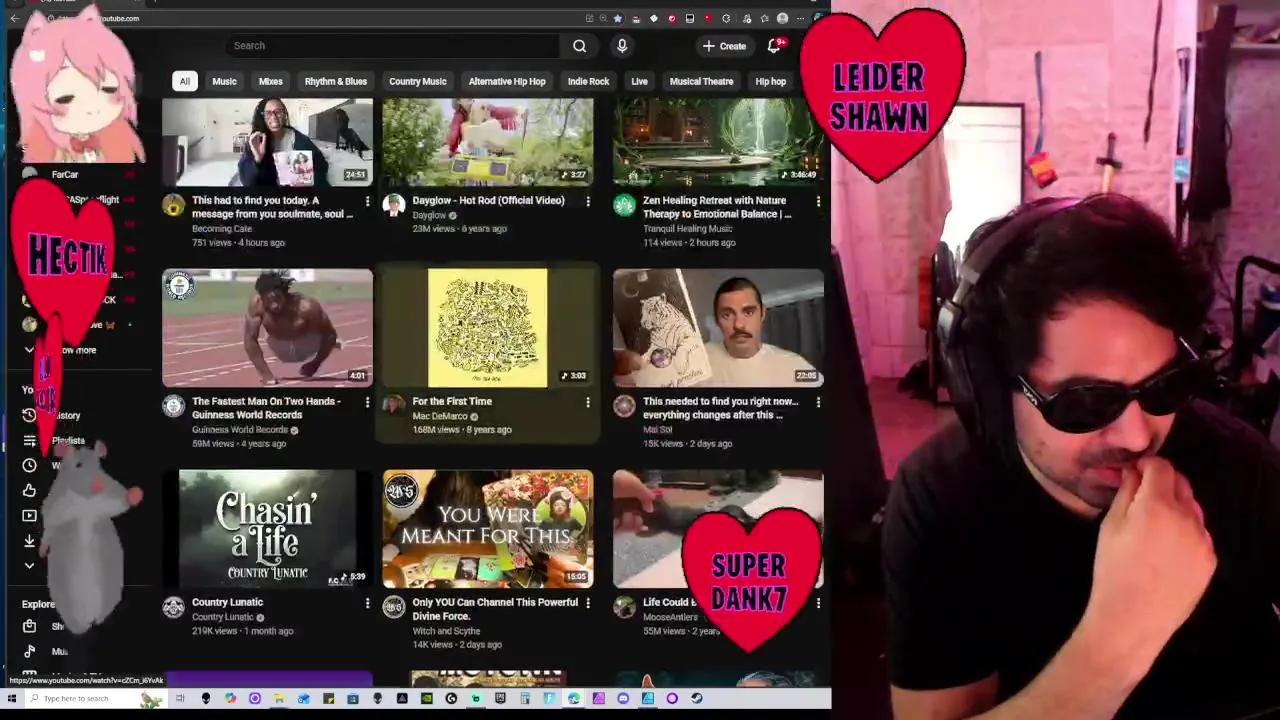Open options menu for Mai Sol video
The height and width of the screenshot is (720, 1280).
coord(818,403)
